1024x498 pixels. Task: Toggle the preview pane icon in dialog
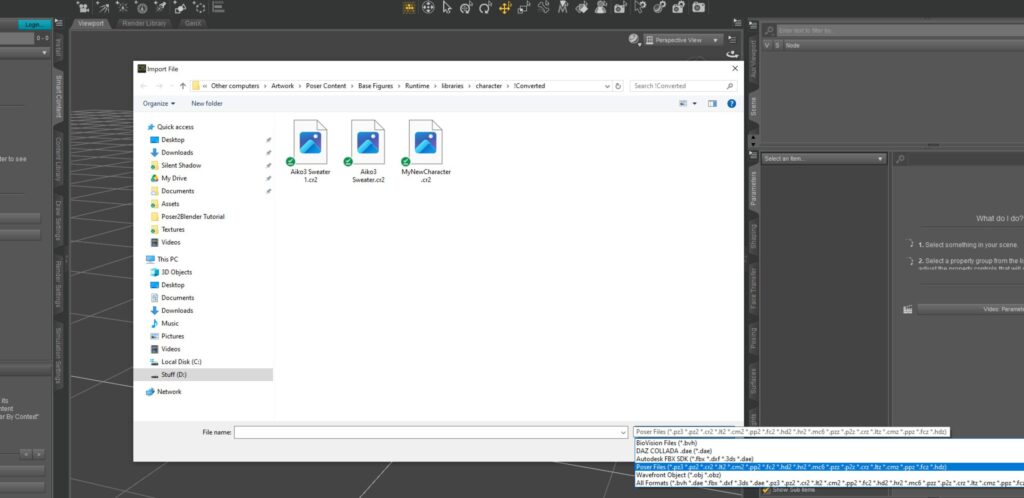click(712, 103)
